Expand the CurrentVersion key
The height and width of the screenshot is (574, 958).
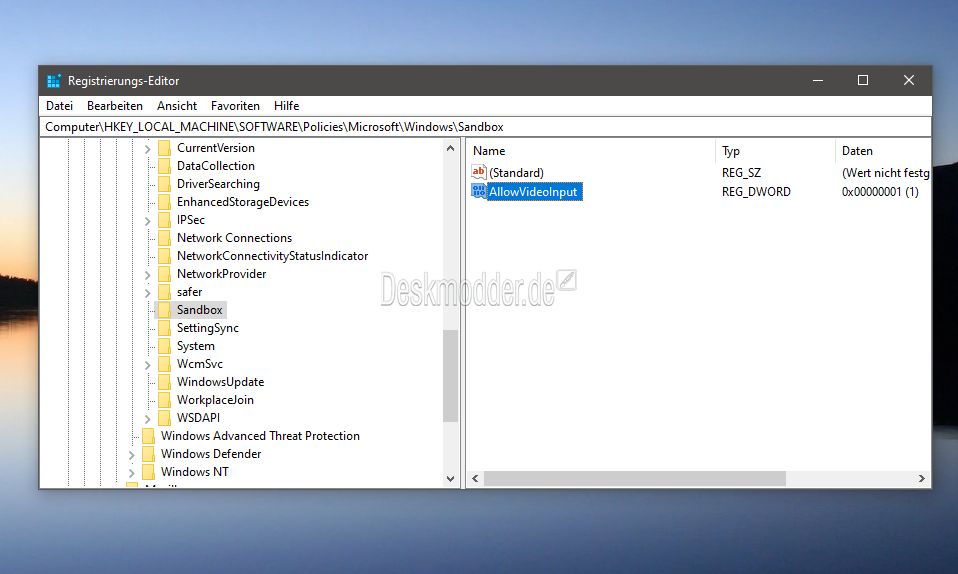[147, 149]
